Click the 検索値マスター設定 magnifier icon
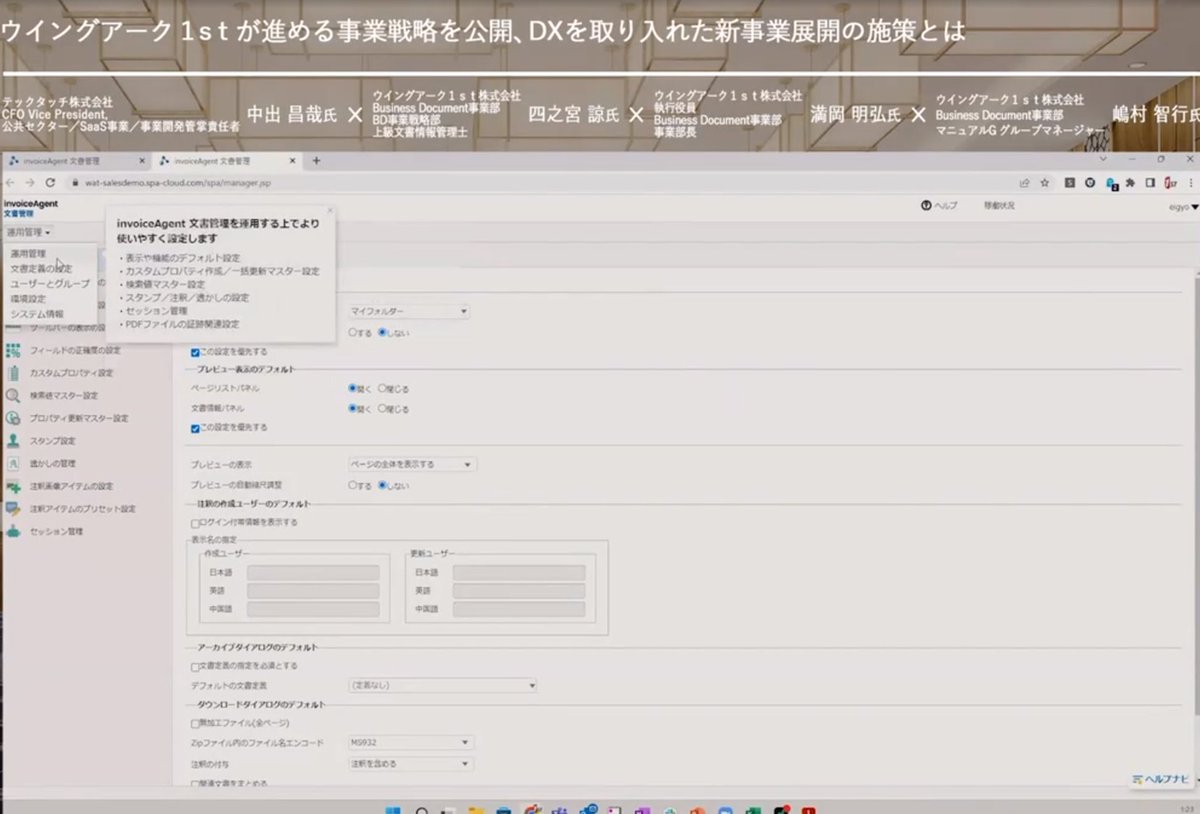The height and width of the screenshot is (814, 1200). pos(13,395)
